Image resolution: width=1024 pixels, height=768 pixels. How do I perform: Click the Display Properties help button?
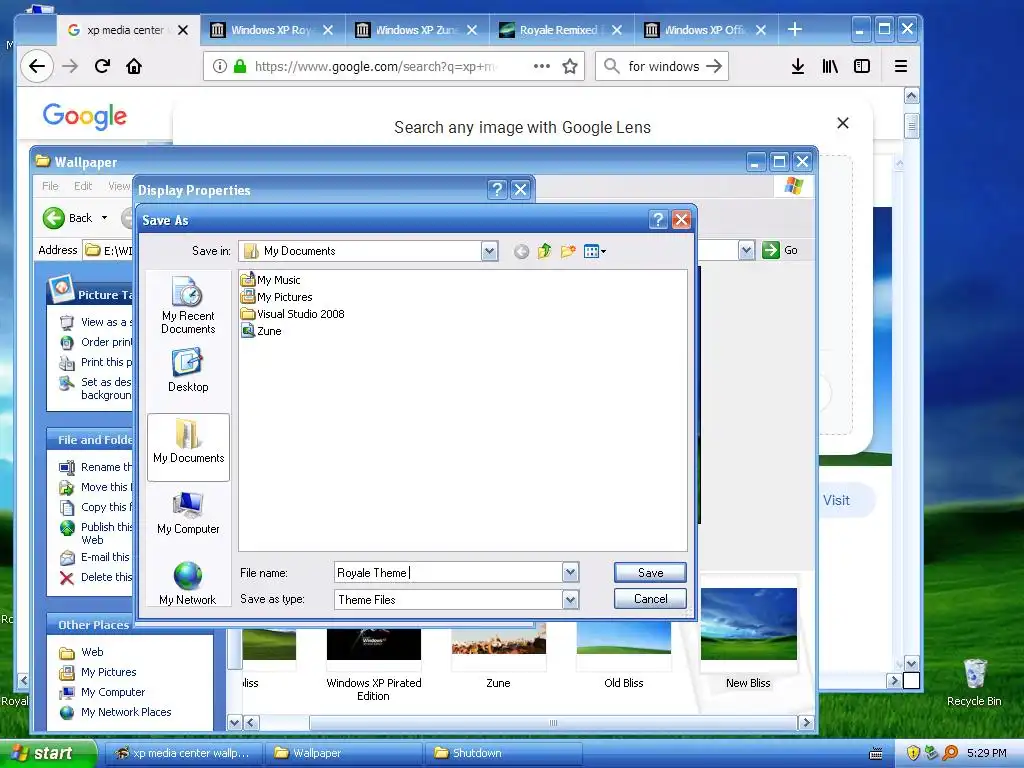[497, 190]
